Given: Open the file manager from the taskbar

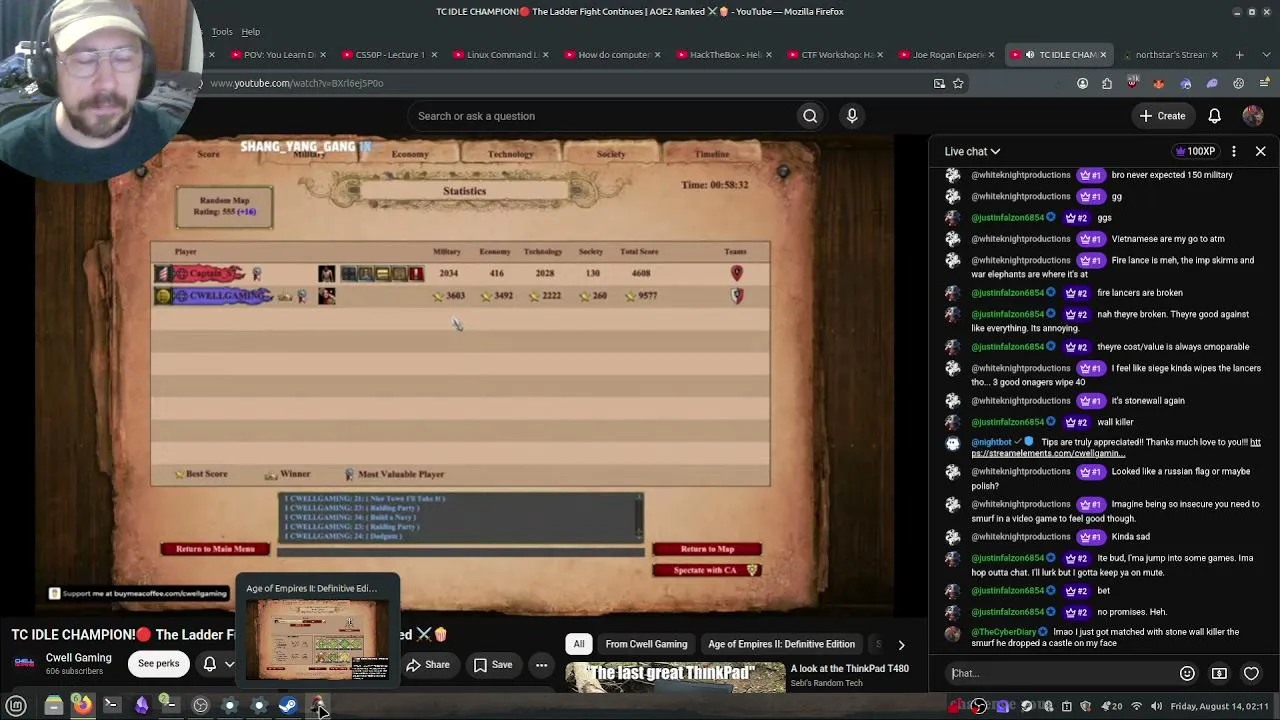Looking at the screenshot, I should pos(54,706).
